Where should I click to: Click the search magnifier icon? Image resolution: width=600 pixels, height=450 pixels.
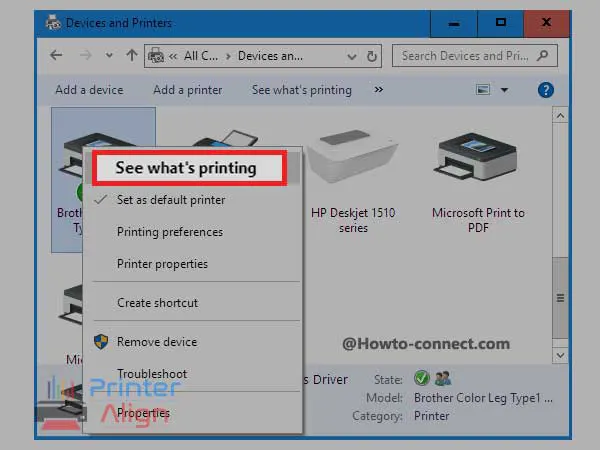[542, 56]
